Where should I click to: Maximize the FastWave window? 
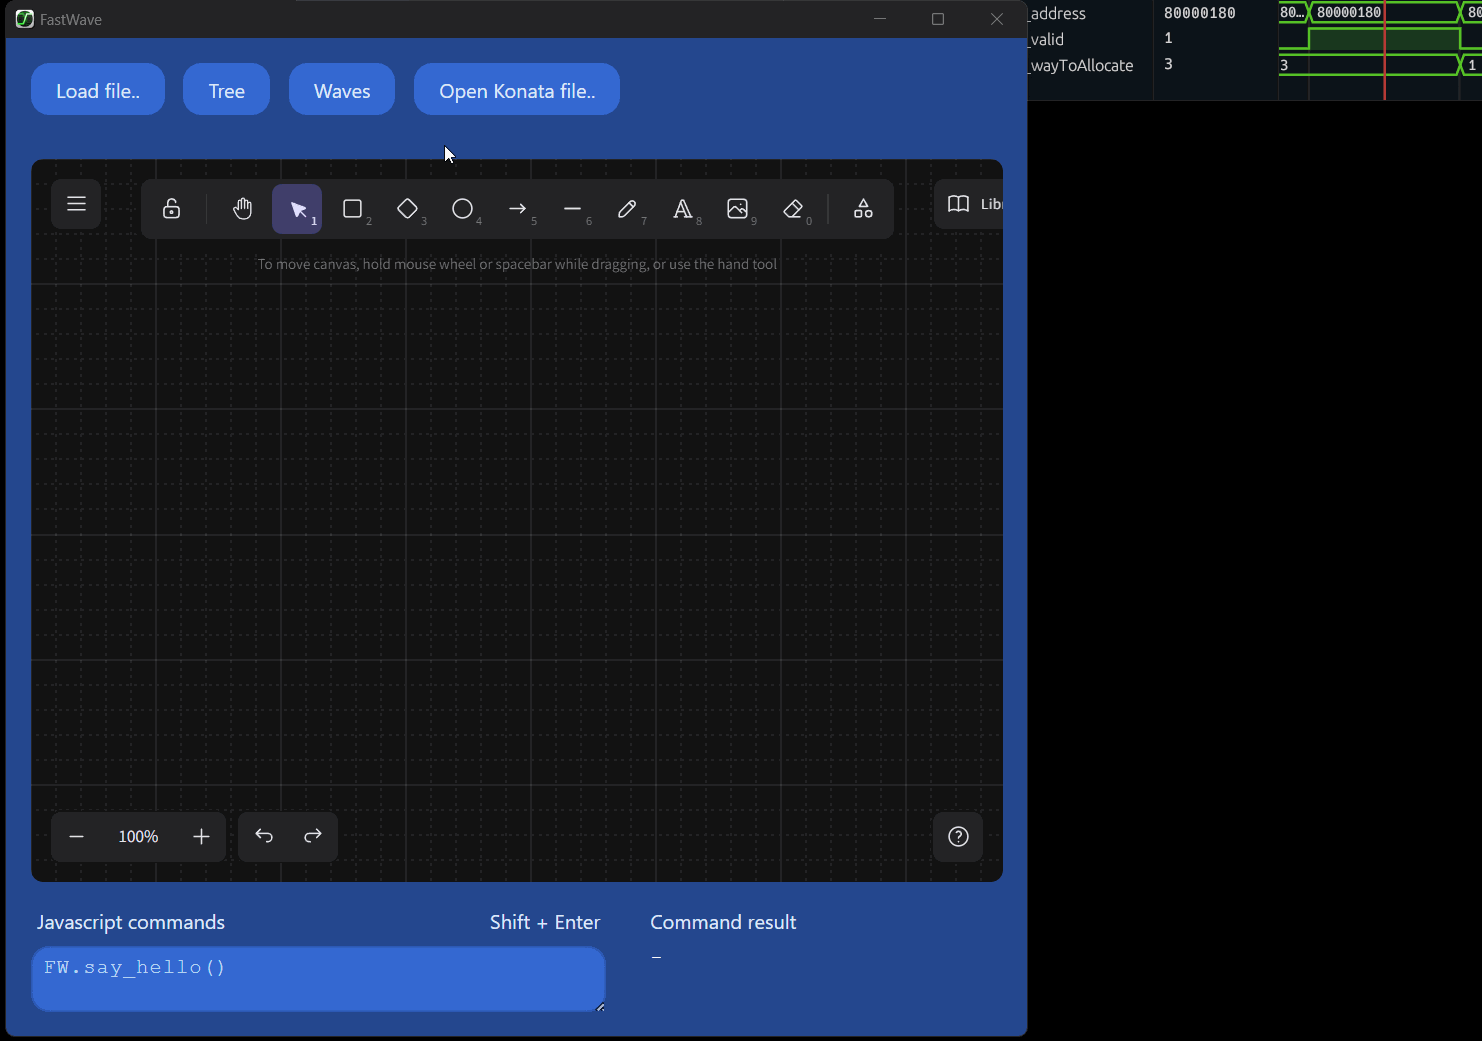(x=938, y=19)
